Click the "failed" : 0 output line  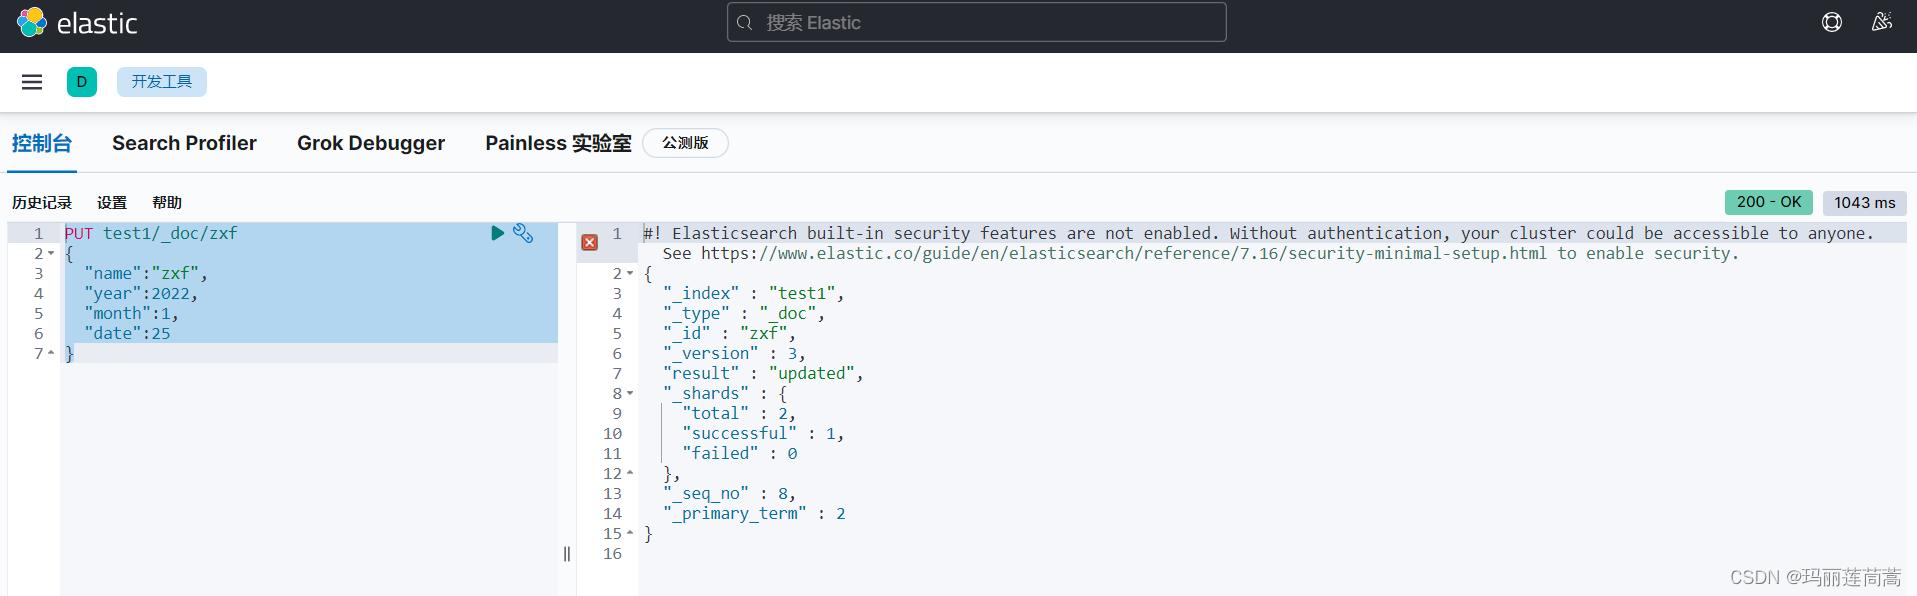pos(739,453)
